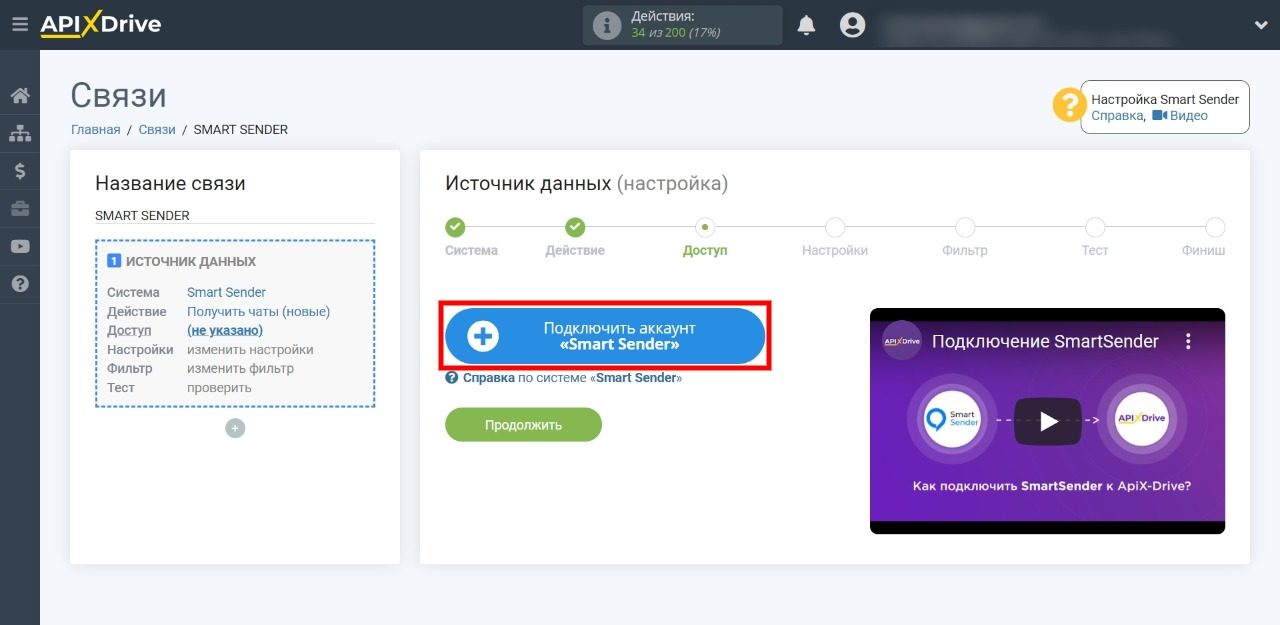Click the (не указано) access link
Viewport: 1280px width, 625px height.
[x=225, y=330]
